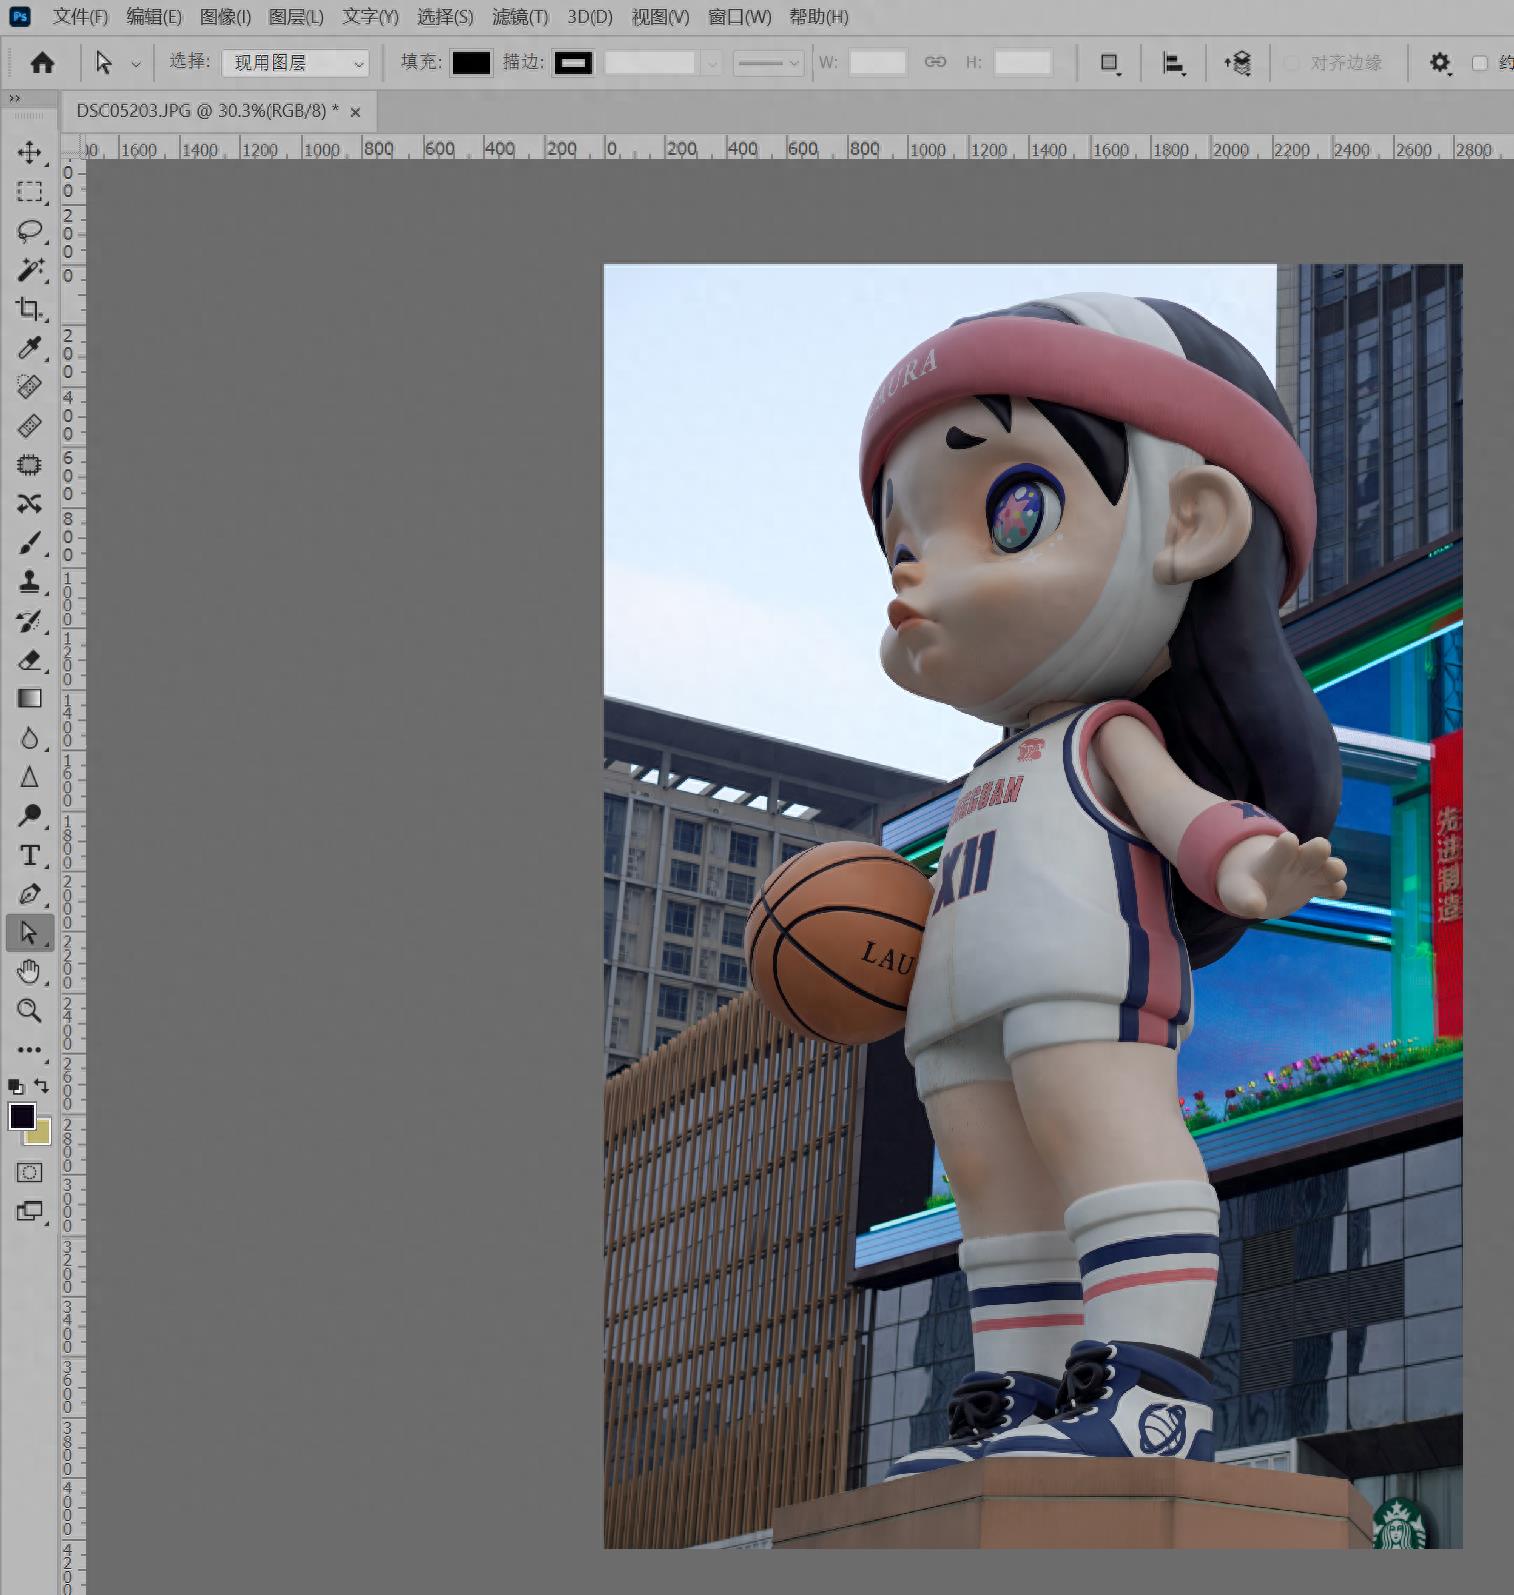Click the W width input field

click(x=877, y=63)
